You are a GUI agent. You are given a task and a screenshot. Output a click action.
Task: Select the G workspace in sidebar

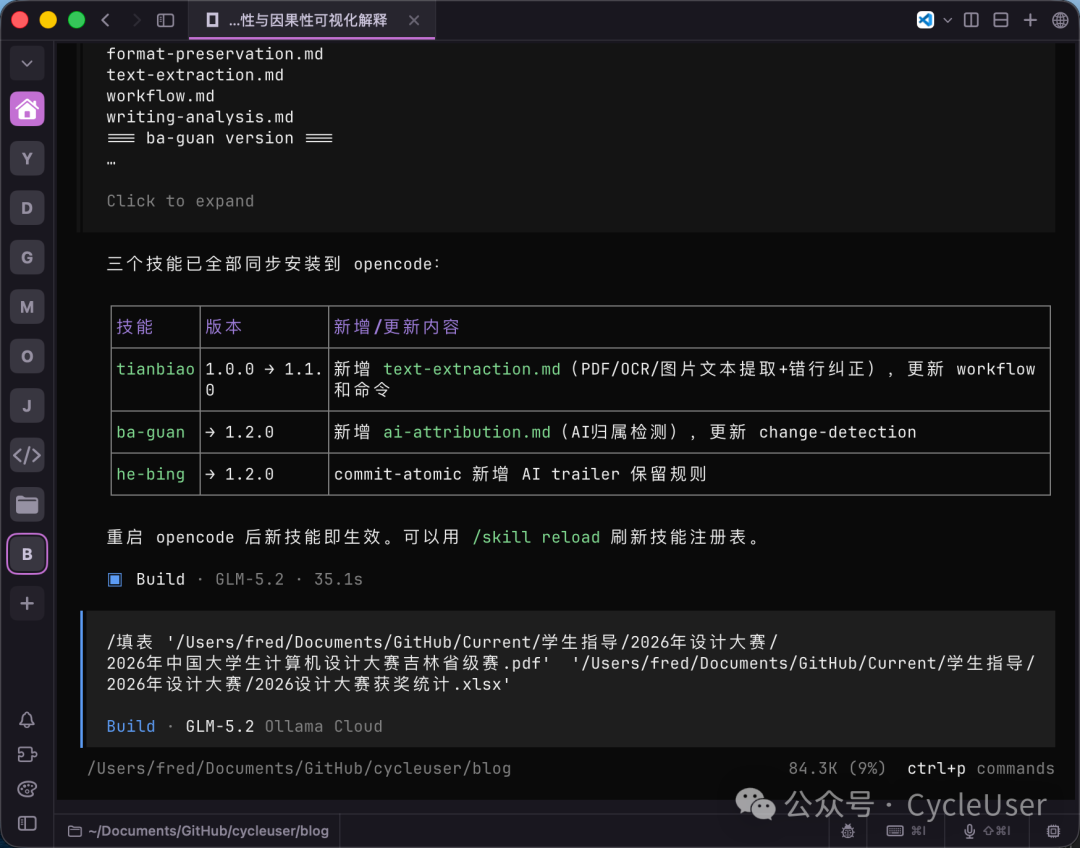click(x=27, y=258)
